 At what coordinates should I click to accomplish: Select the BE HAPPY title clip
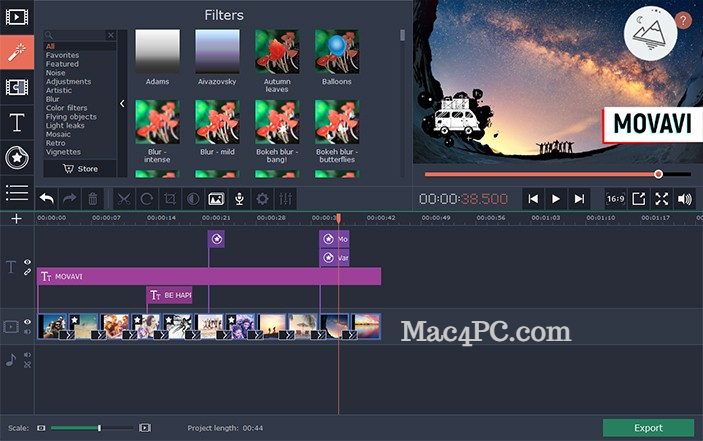coord(169,295)
